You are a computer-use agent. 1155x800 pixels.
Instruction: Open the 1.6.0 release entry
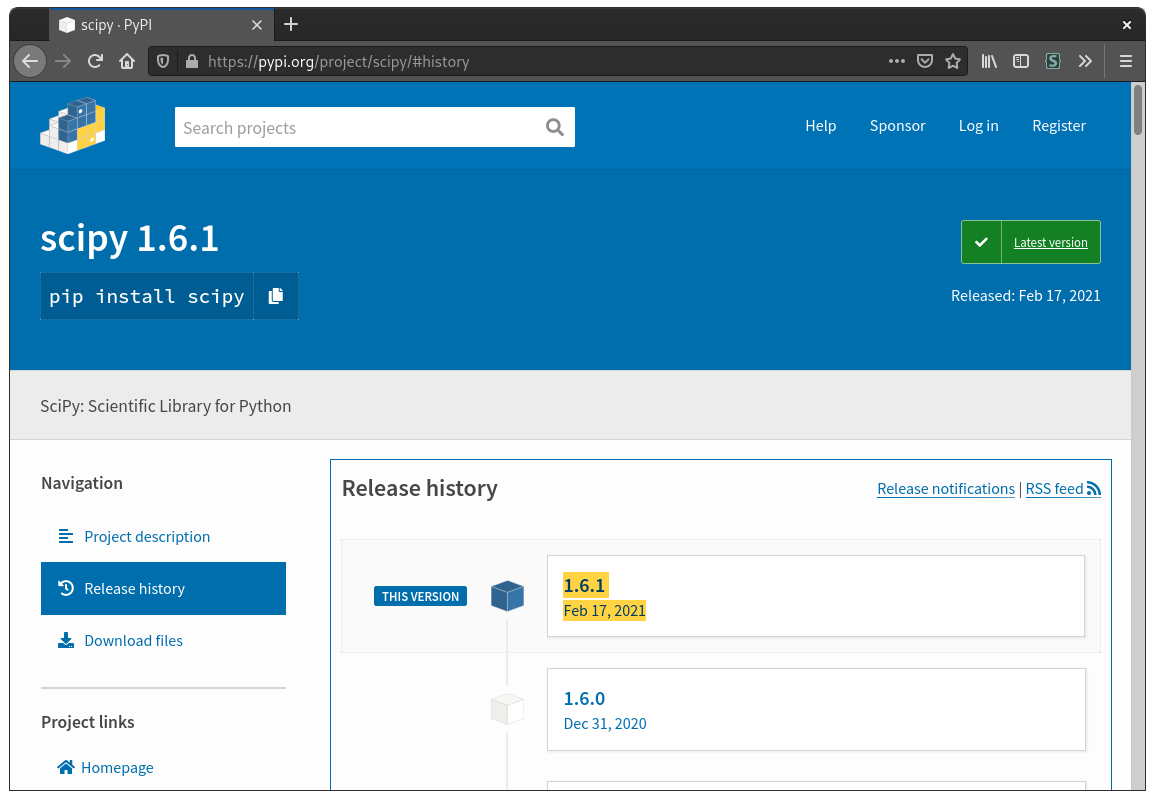[815, 709]
